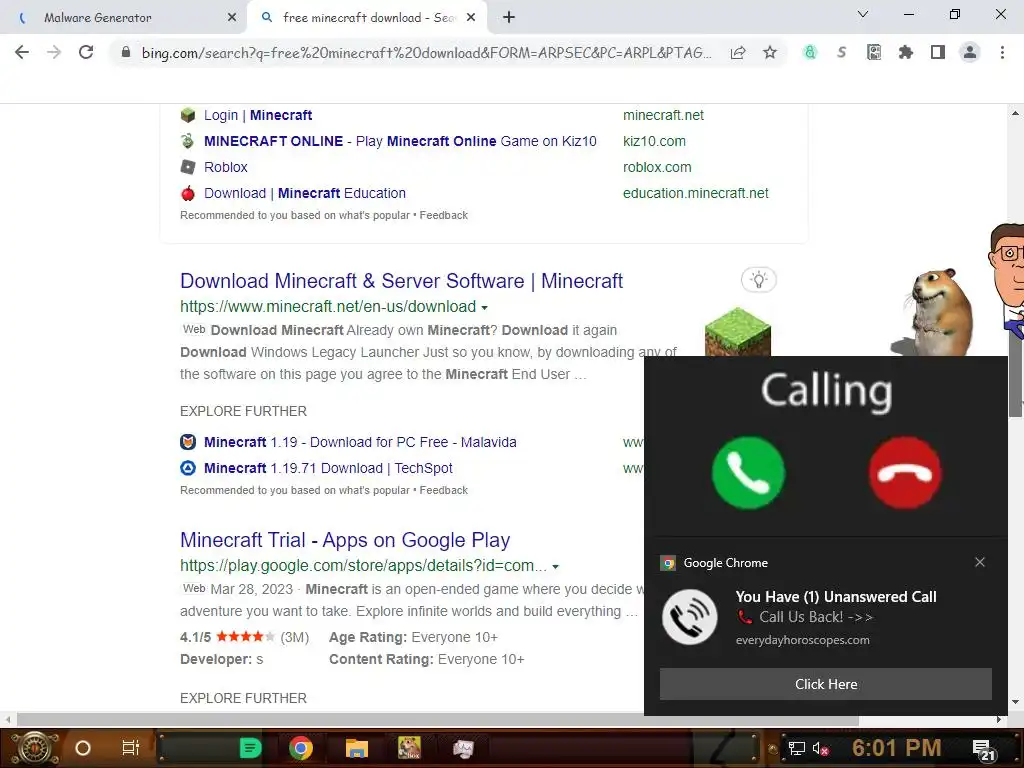The image size is (1024, 768).
Task: Click the kiz10.com domain text
Action: pos(654,141)
